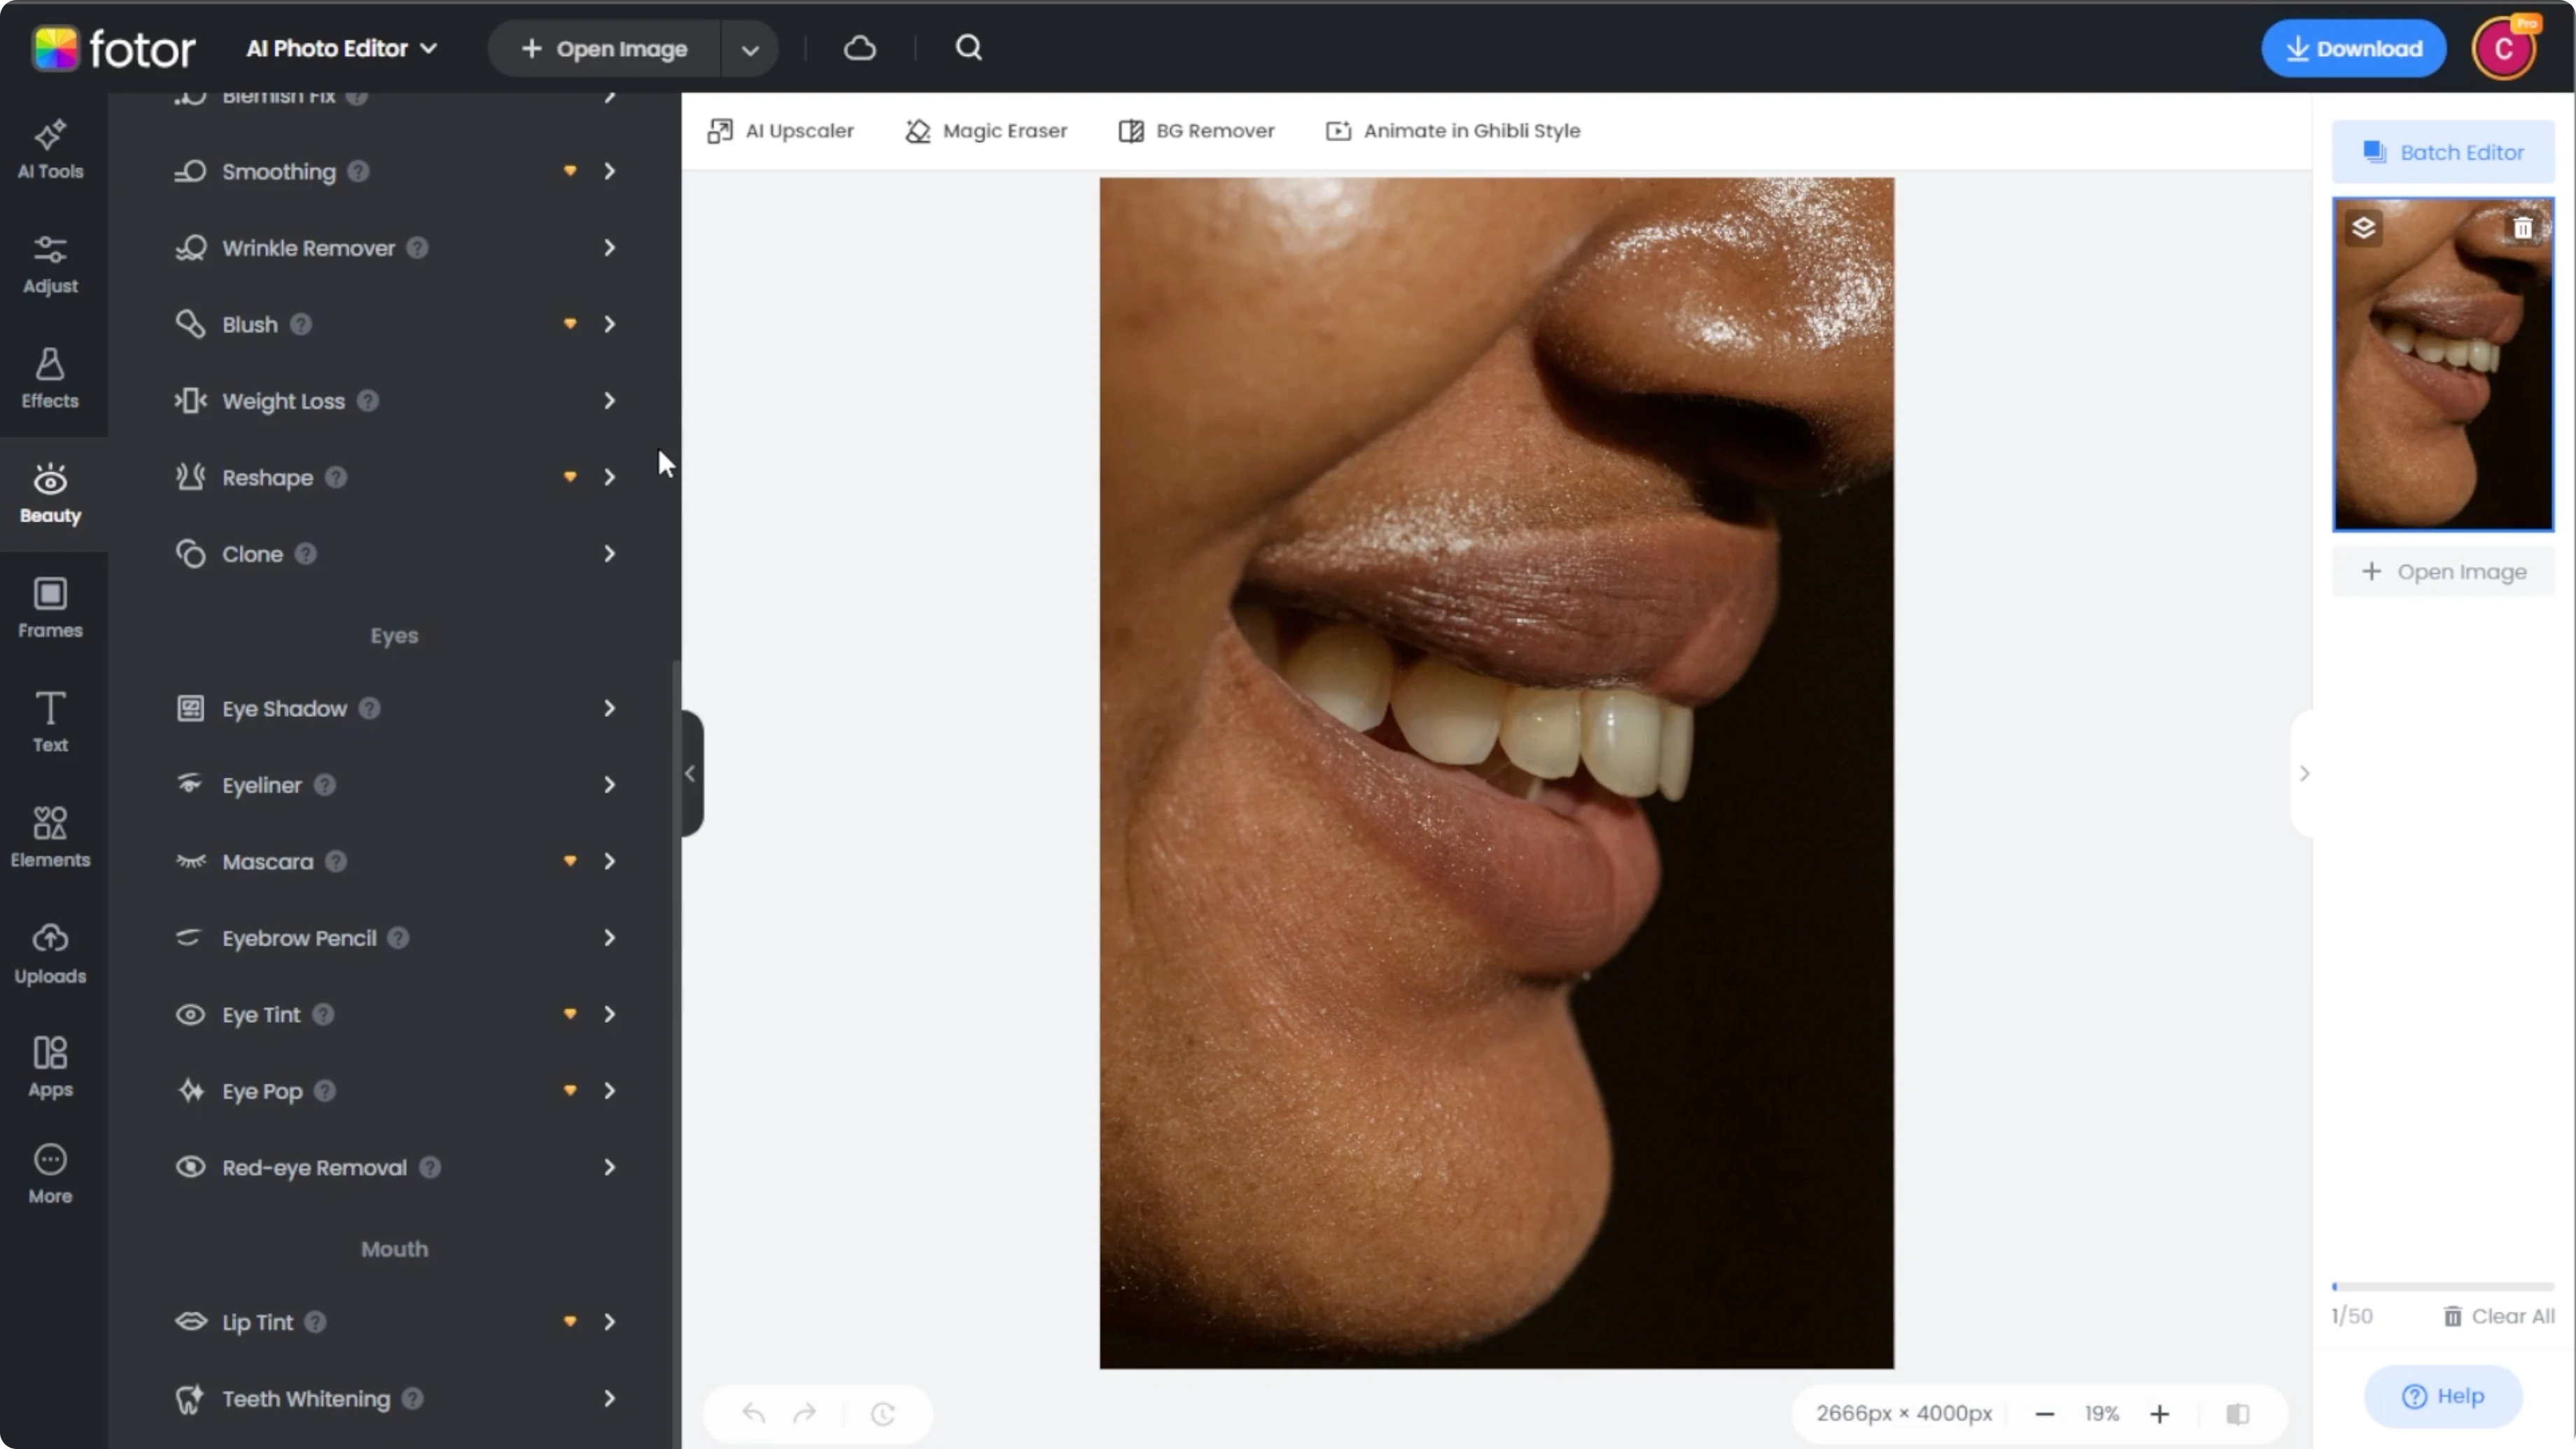Select the mouth image thumbnail
Image resolution: width=2576 pixels, height=1449 pixels.
coord(2443,364)
